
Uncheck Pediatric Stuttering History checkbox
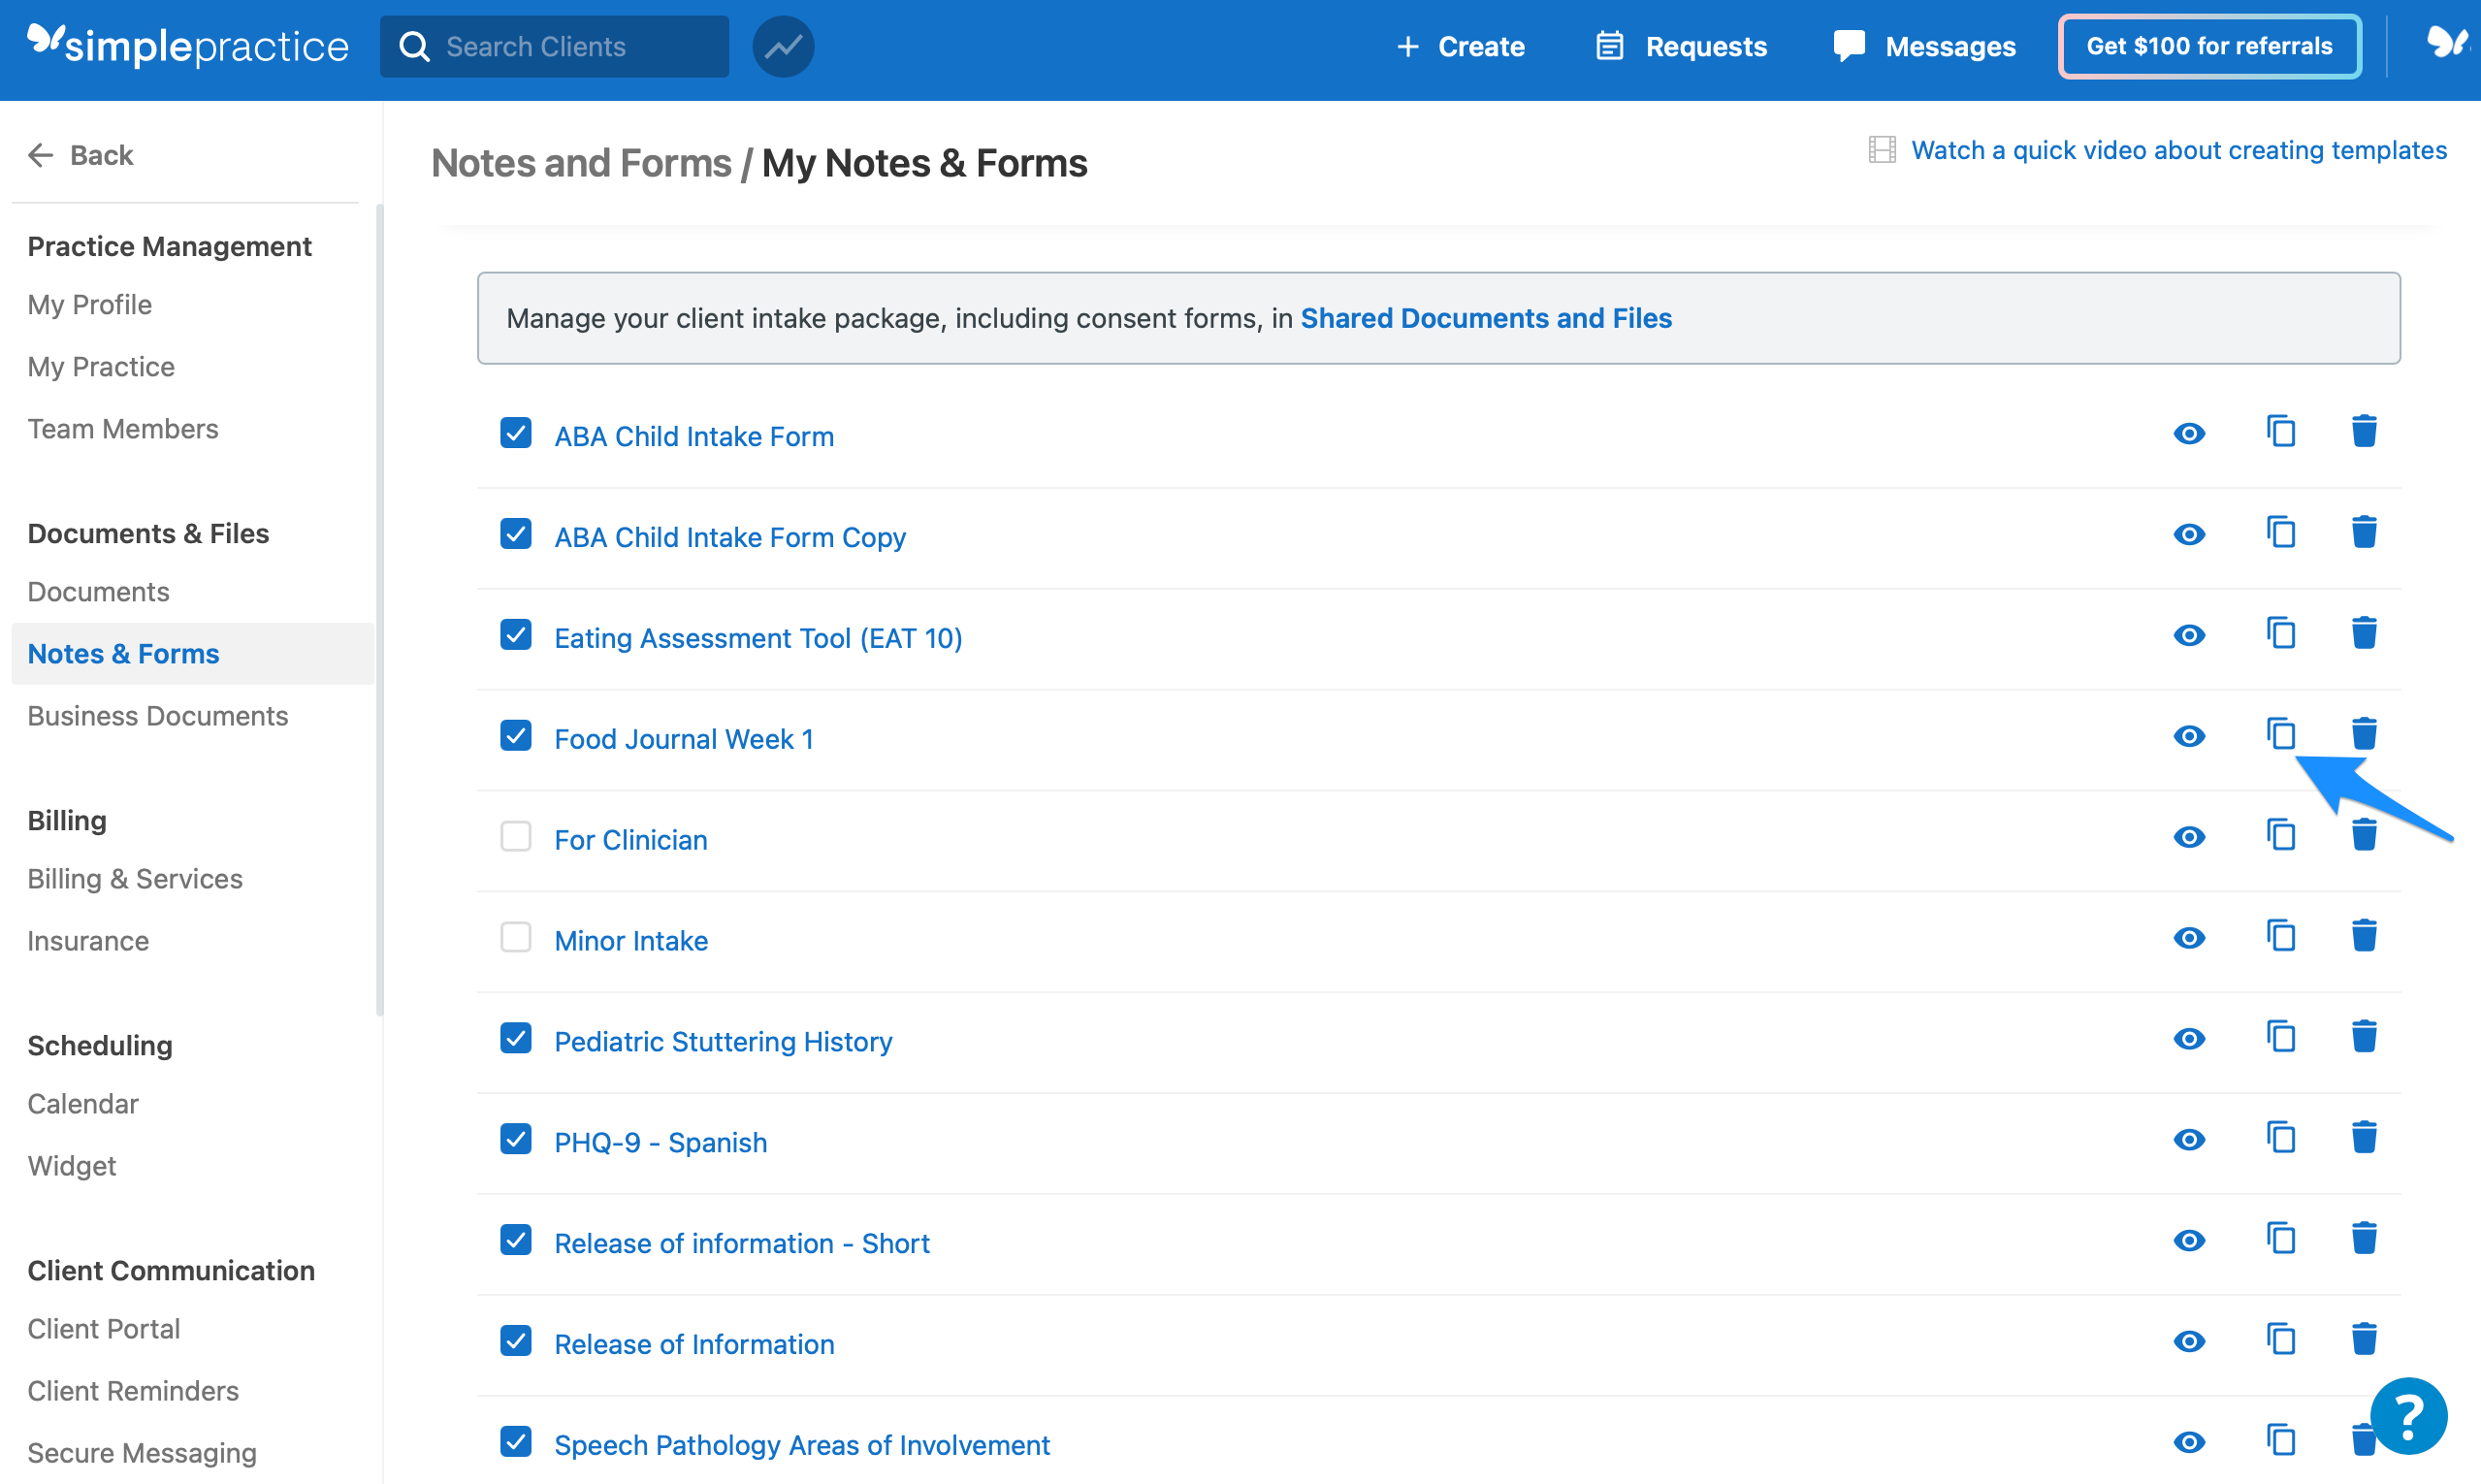(515, 1040)
